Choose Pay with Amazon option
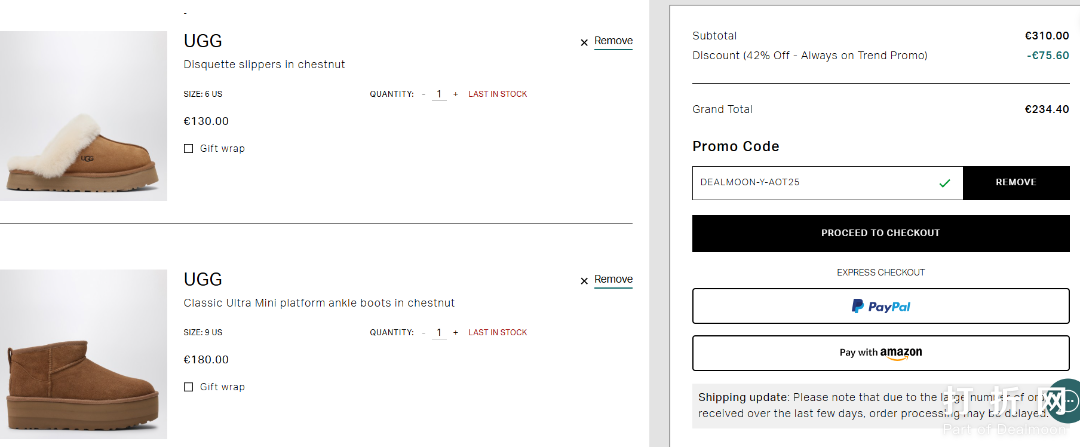 pyautogui.click(x=880, y=352)
